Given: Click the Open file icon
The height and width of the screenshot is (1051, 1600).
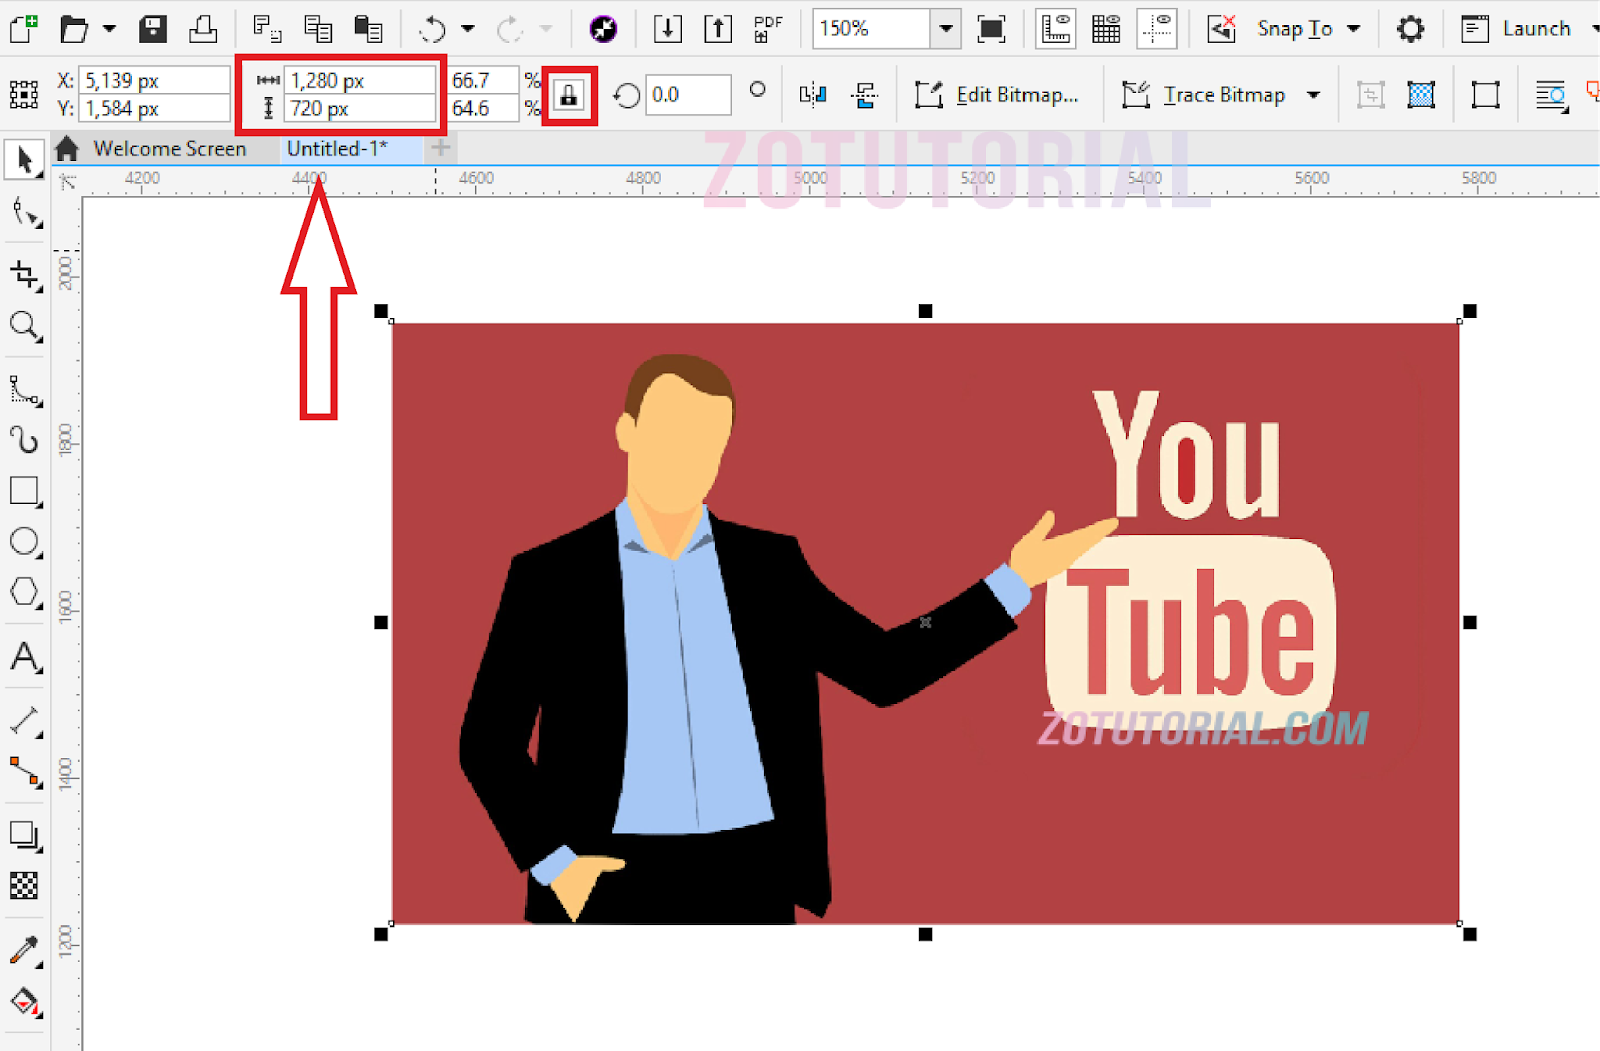Looking at the screenshot, I should point(74,28).
